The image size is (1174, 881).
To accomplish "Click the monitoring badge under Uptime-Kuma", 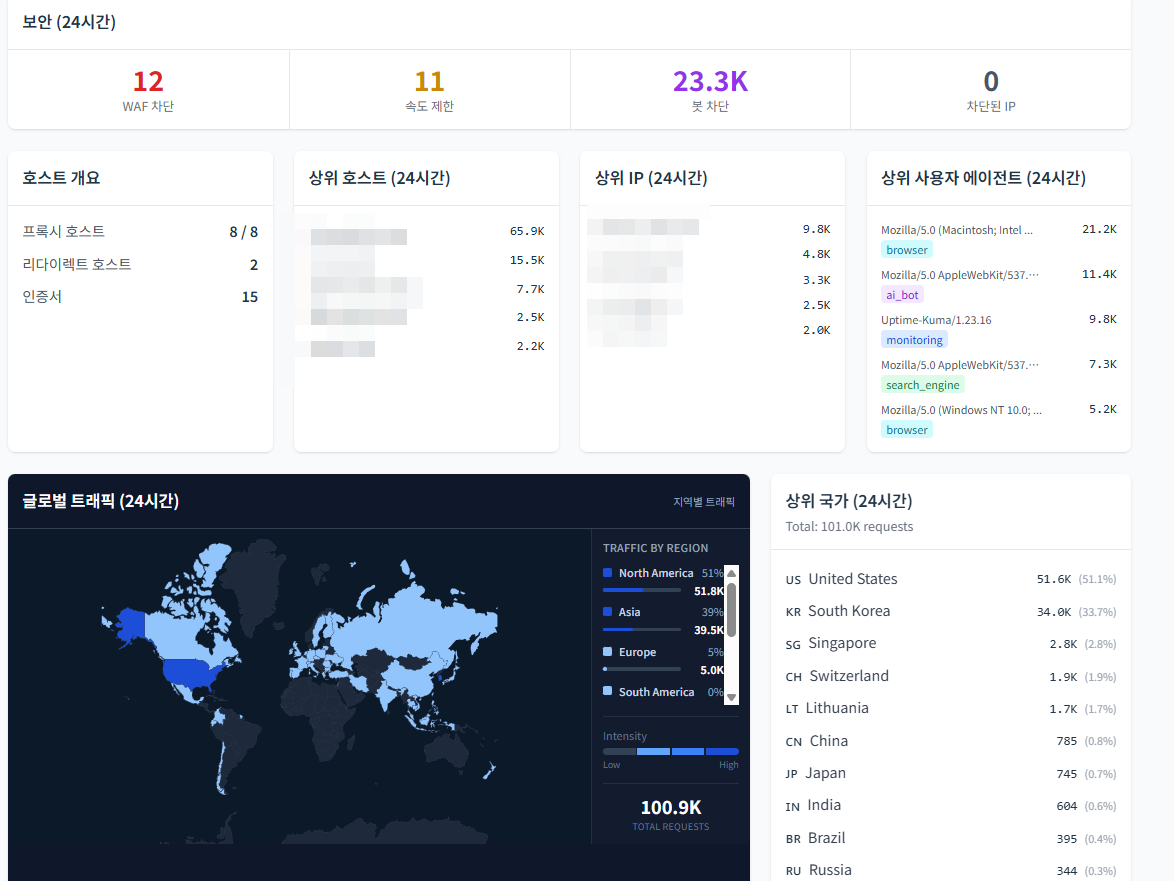I will coord(913,339).
